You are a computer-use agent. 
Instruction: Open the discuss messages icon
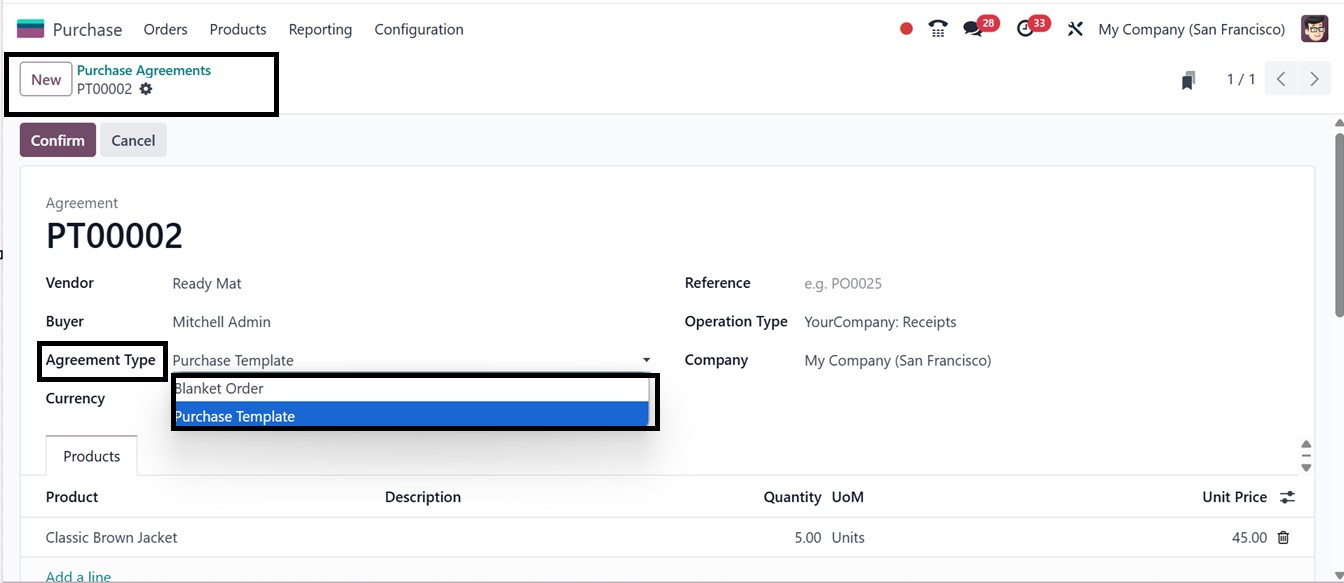(x=973, y=29)
